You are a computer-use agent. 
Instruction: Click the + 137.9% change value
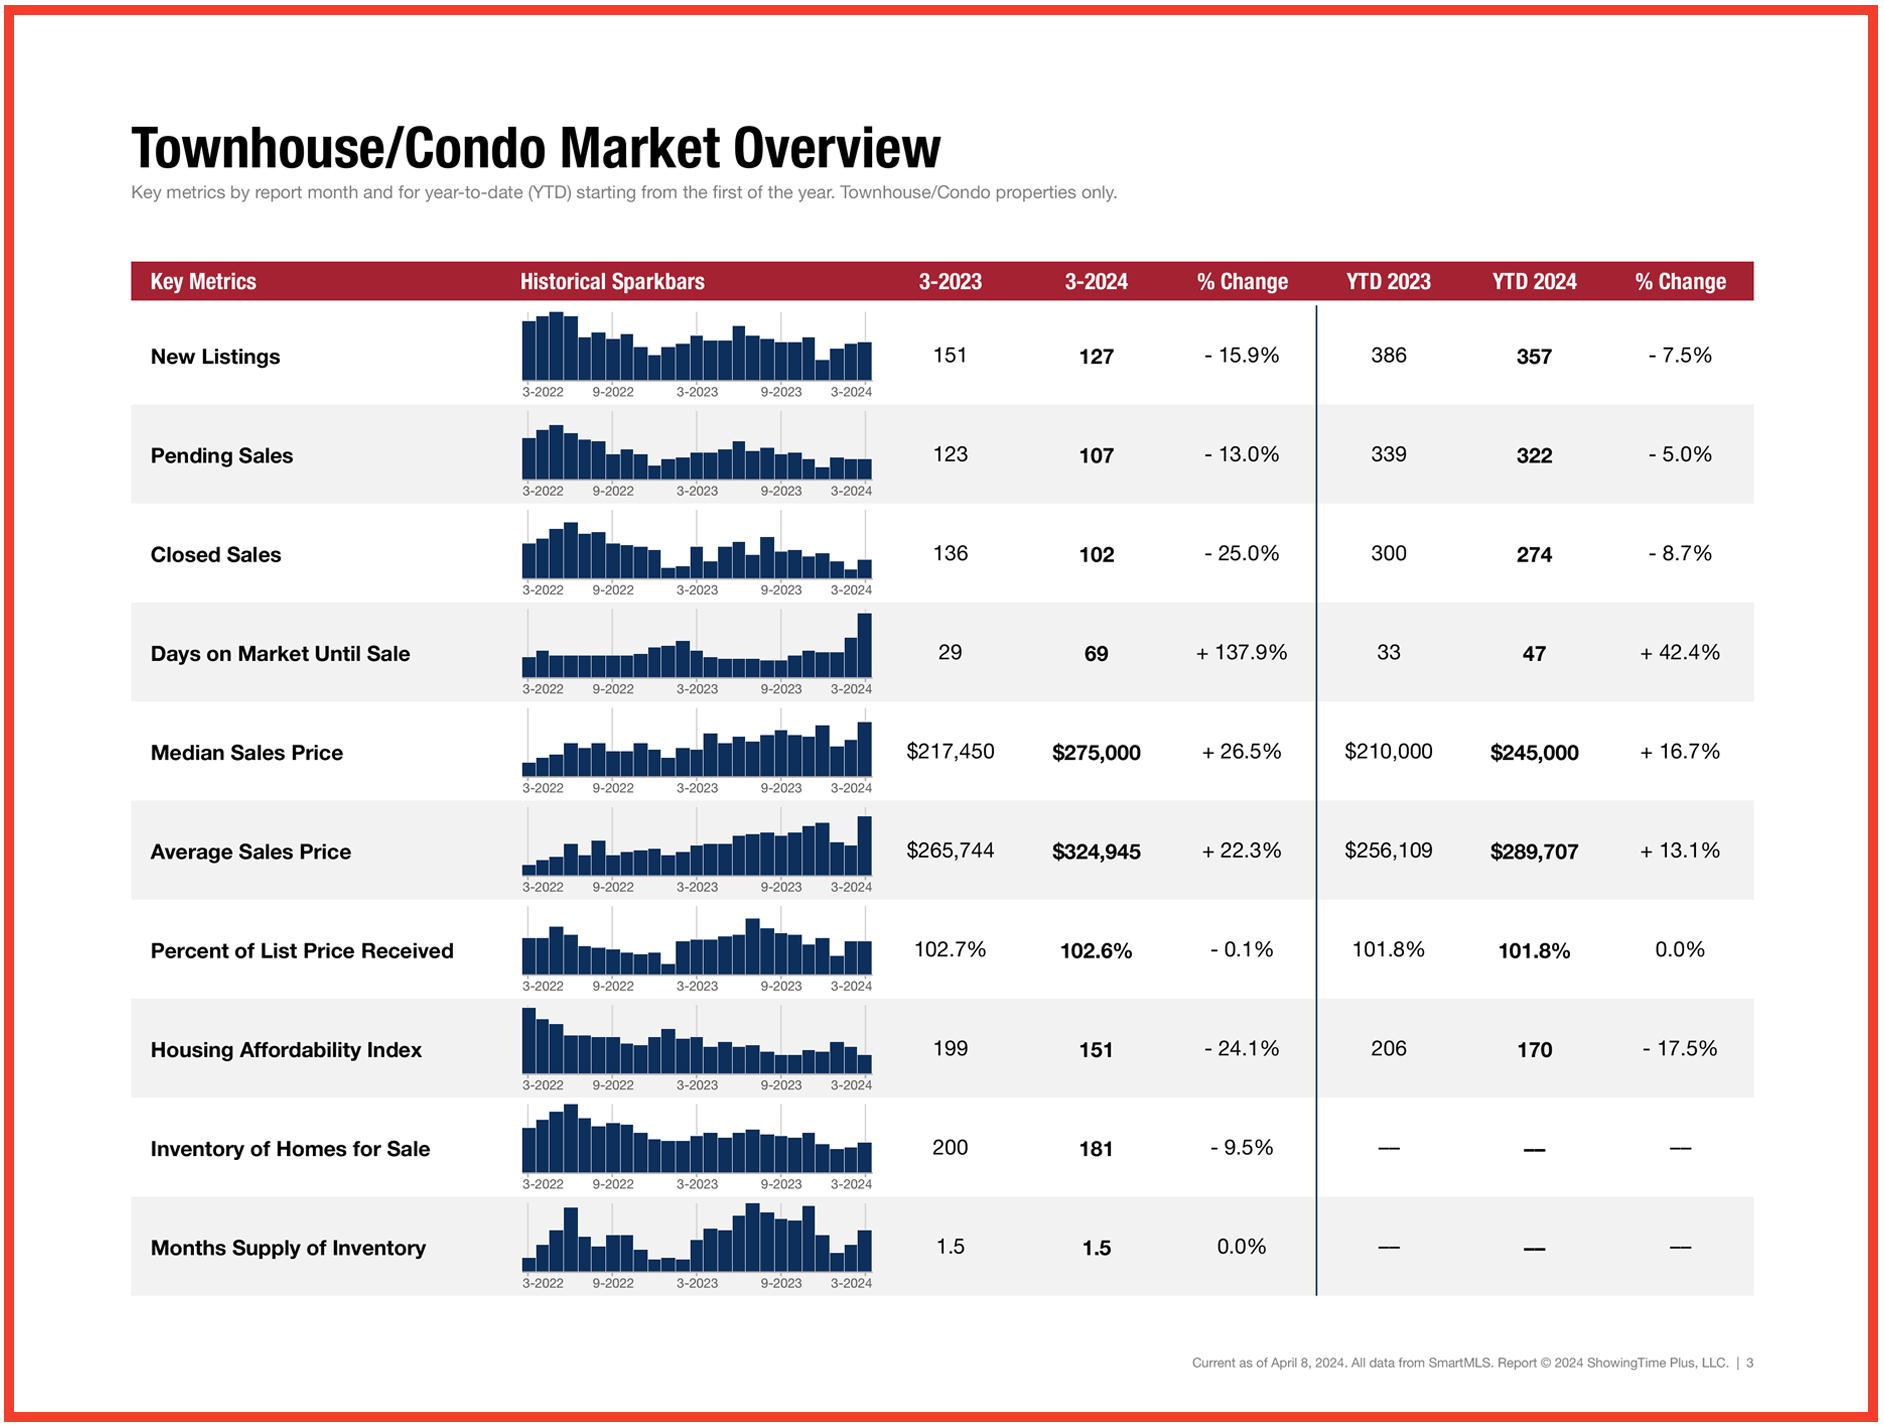1242,652
